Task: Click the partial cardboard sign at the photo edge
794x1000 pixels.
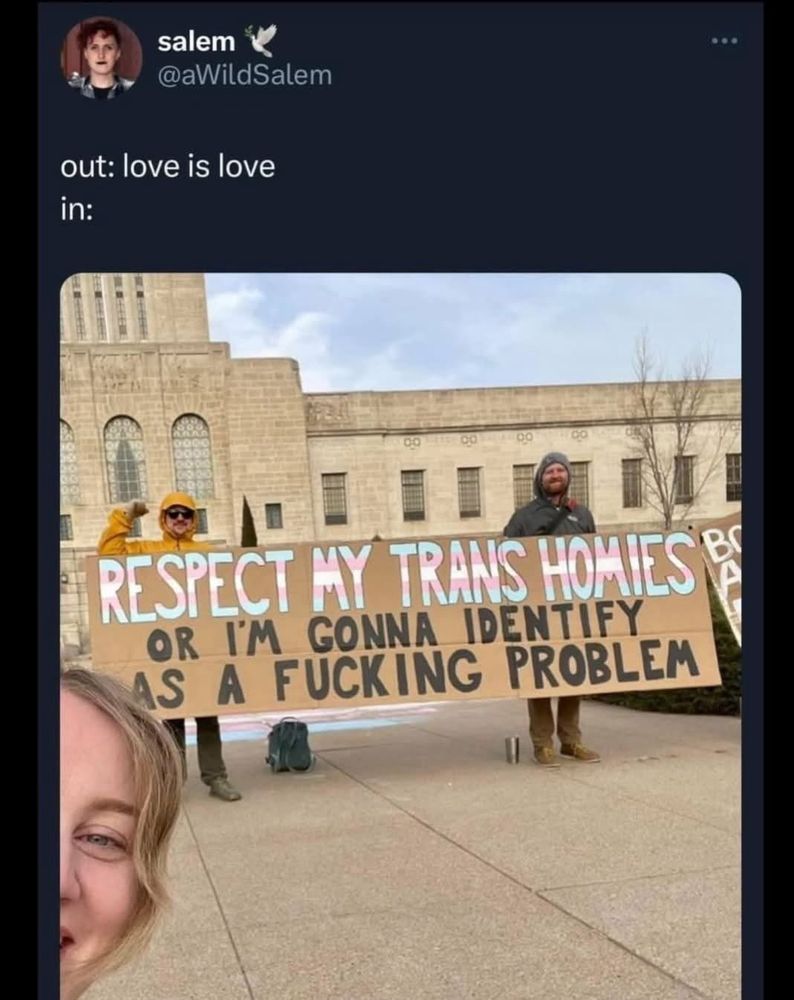Action: click(x=722, y=574)
